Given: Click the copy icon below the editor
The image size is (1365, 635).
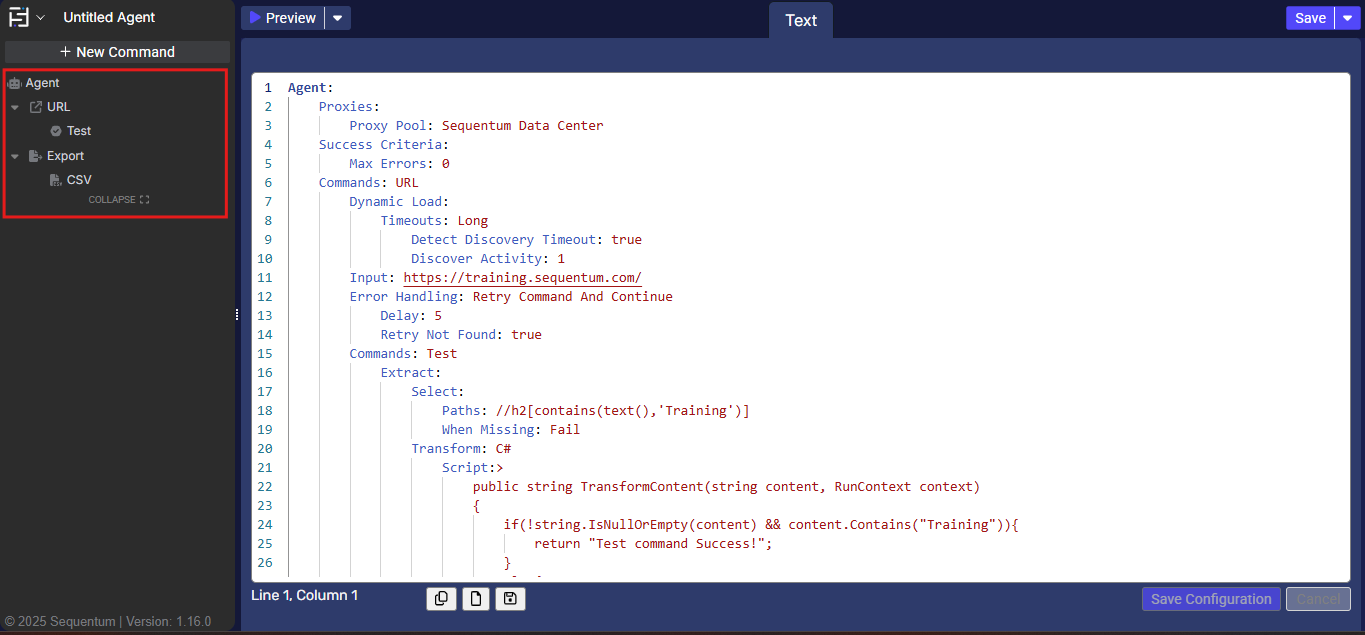Looking at the screenshot, I should coord(441,599).
